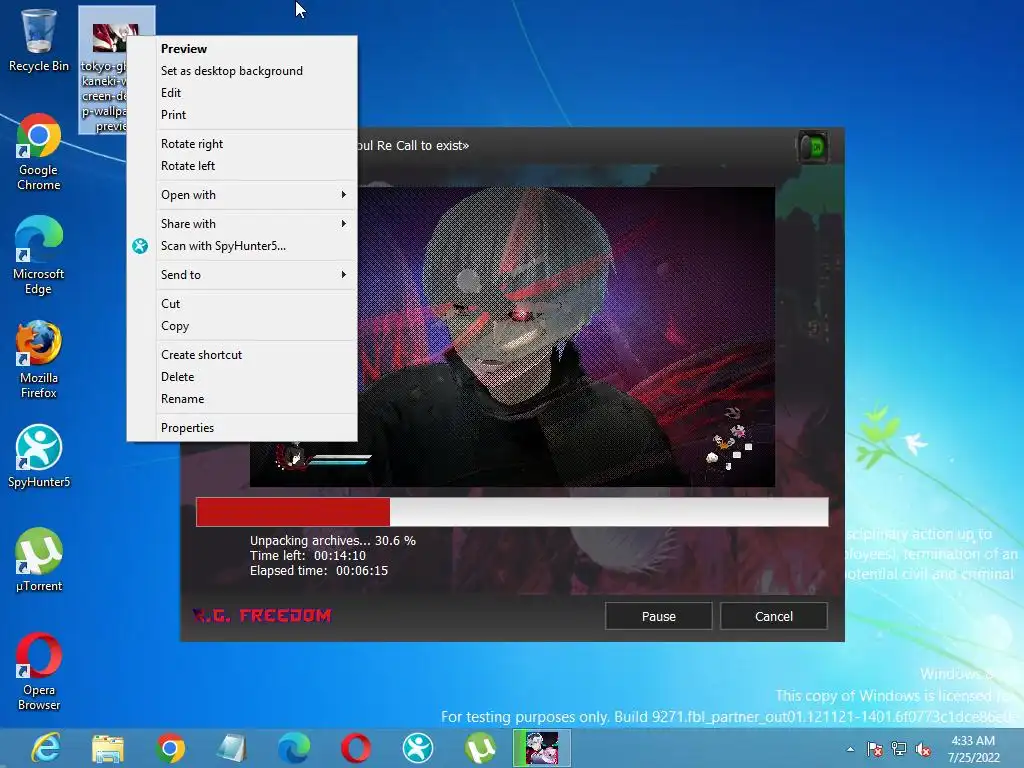1024x768 pixels.
Task: Open the network tray icon
Action: coord(899,749)
